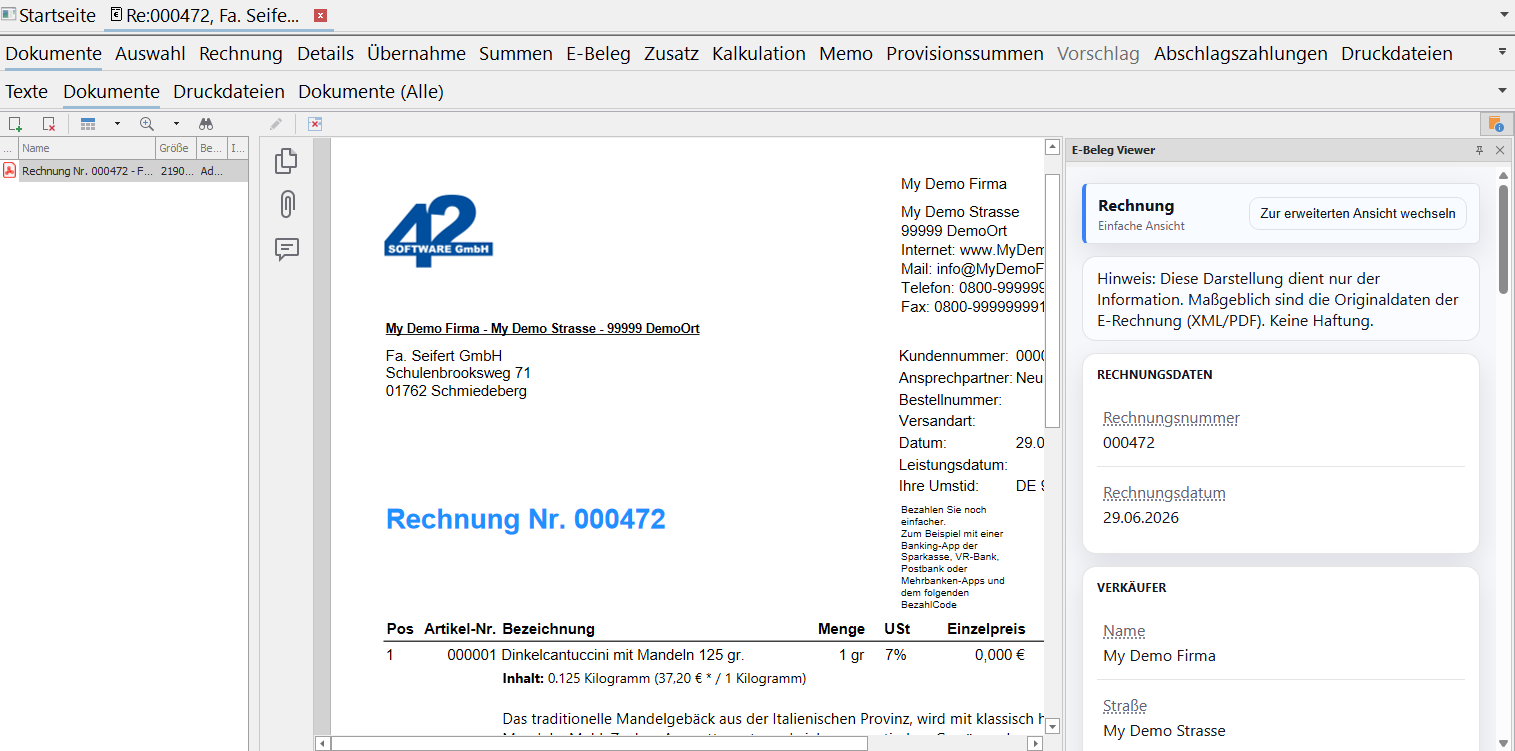
Task: Close the E-Beleg Viewer panel
Action: (1500, 150)
